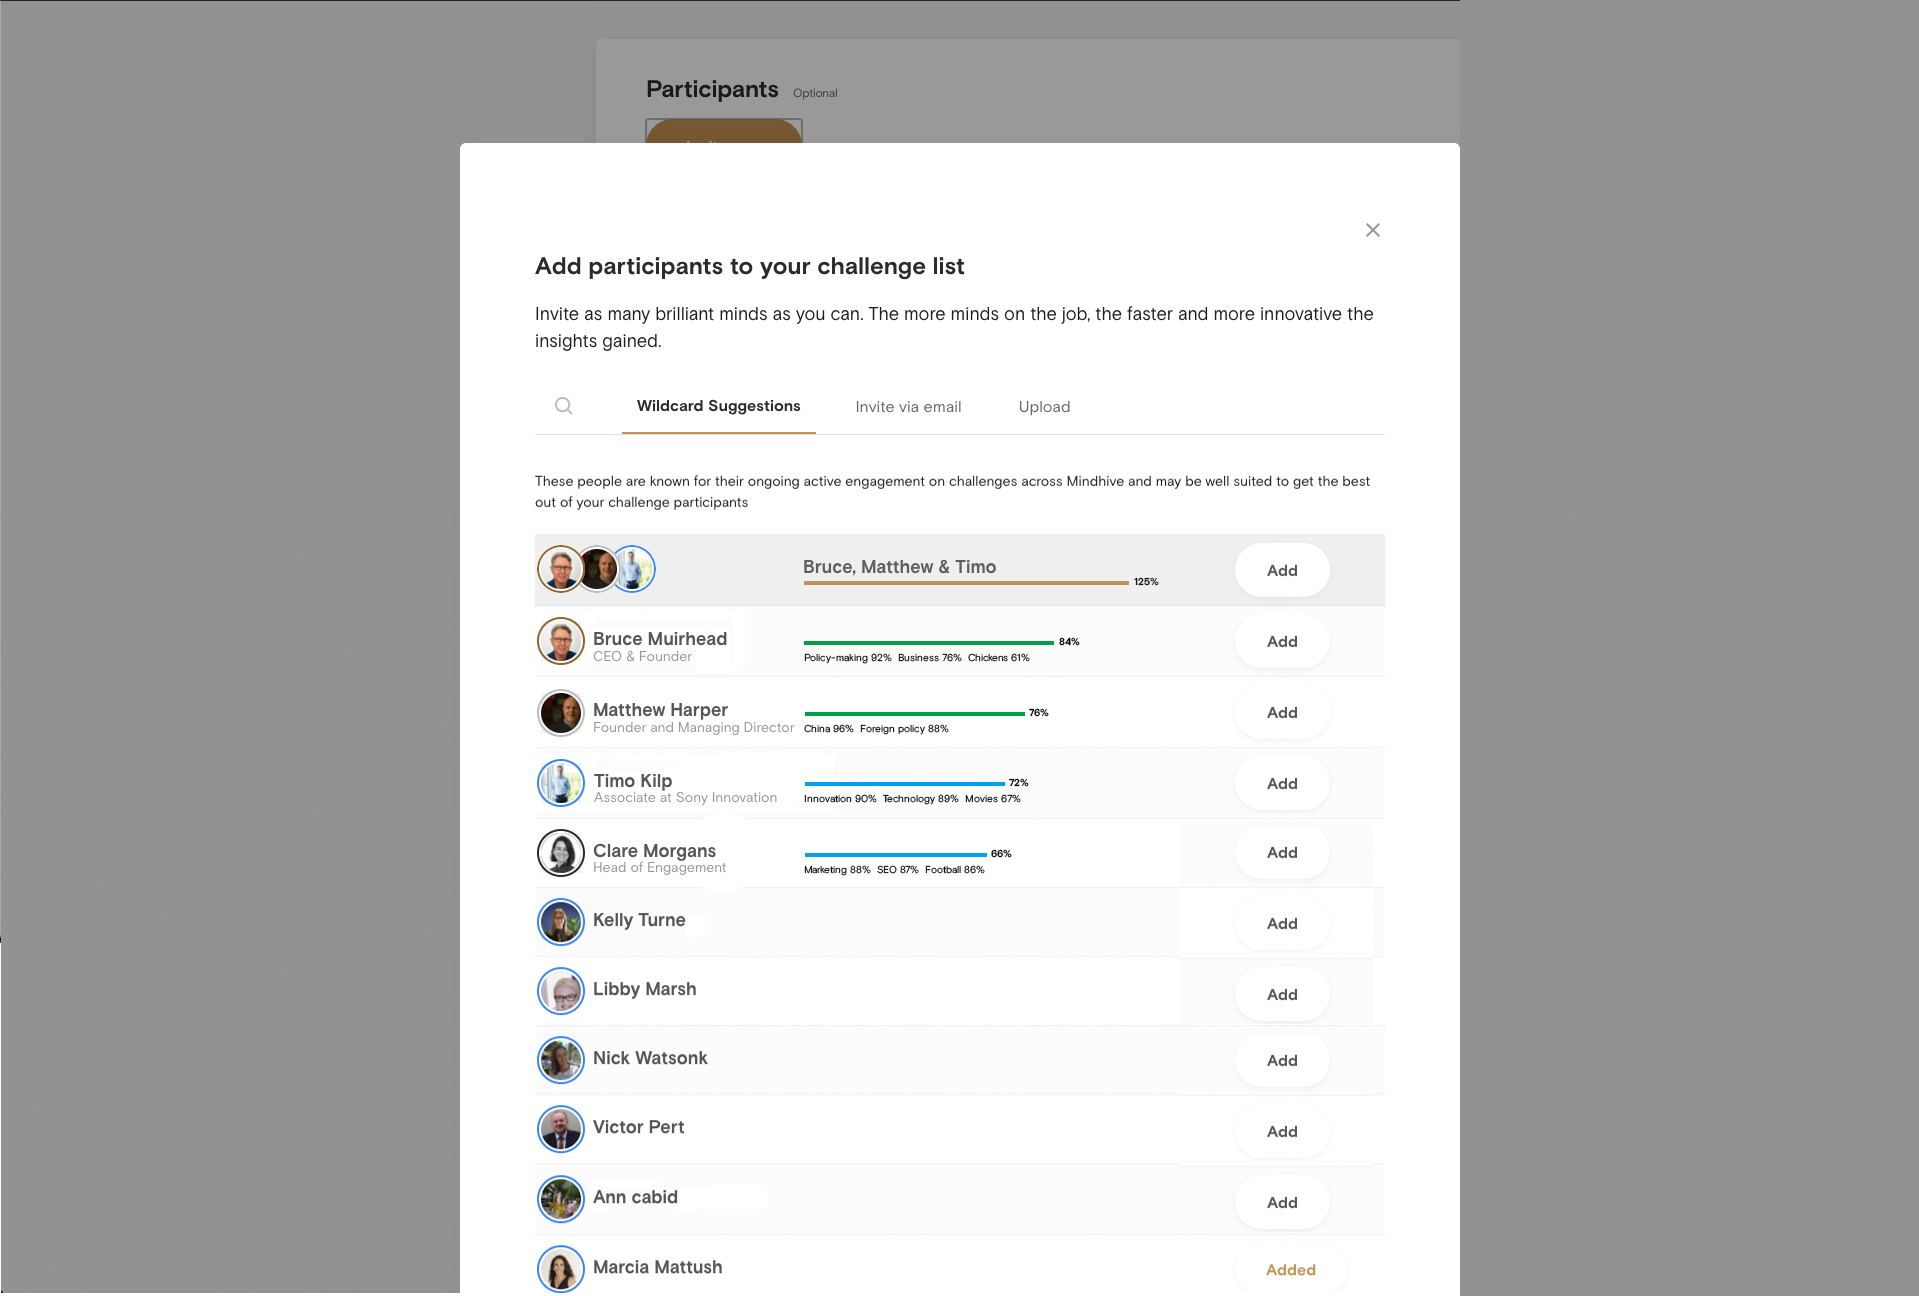1919x1296 pixels.
Task: Click Timo Kilp's 72% match progress bar
Action: coord(900,783)
